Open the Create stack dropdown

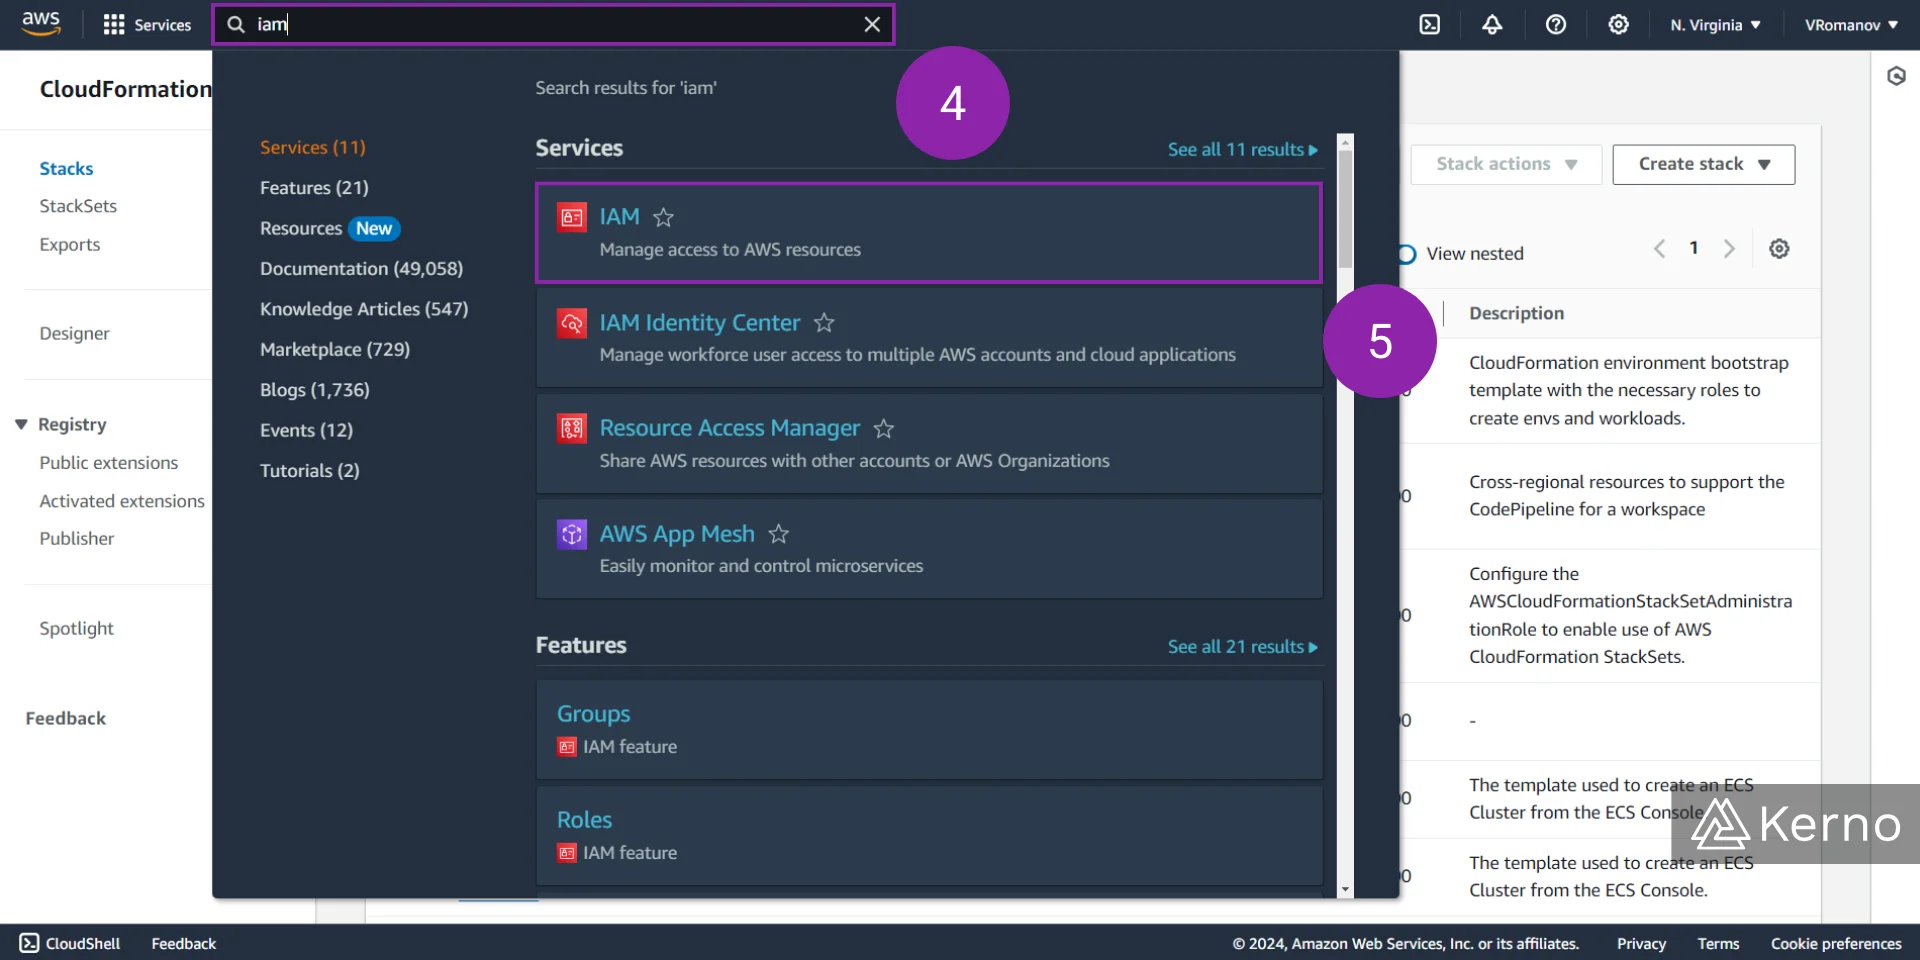point(1702,164)
